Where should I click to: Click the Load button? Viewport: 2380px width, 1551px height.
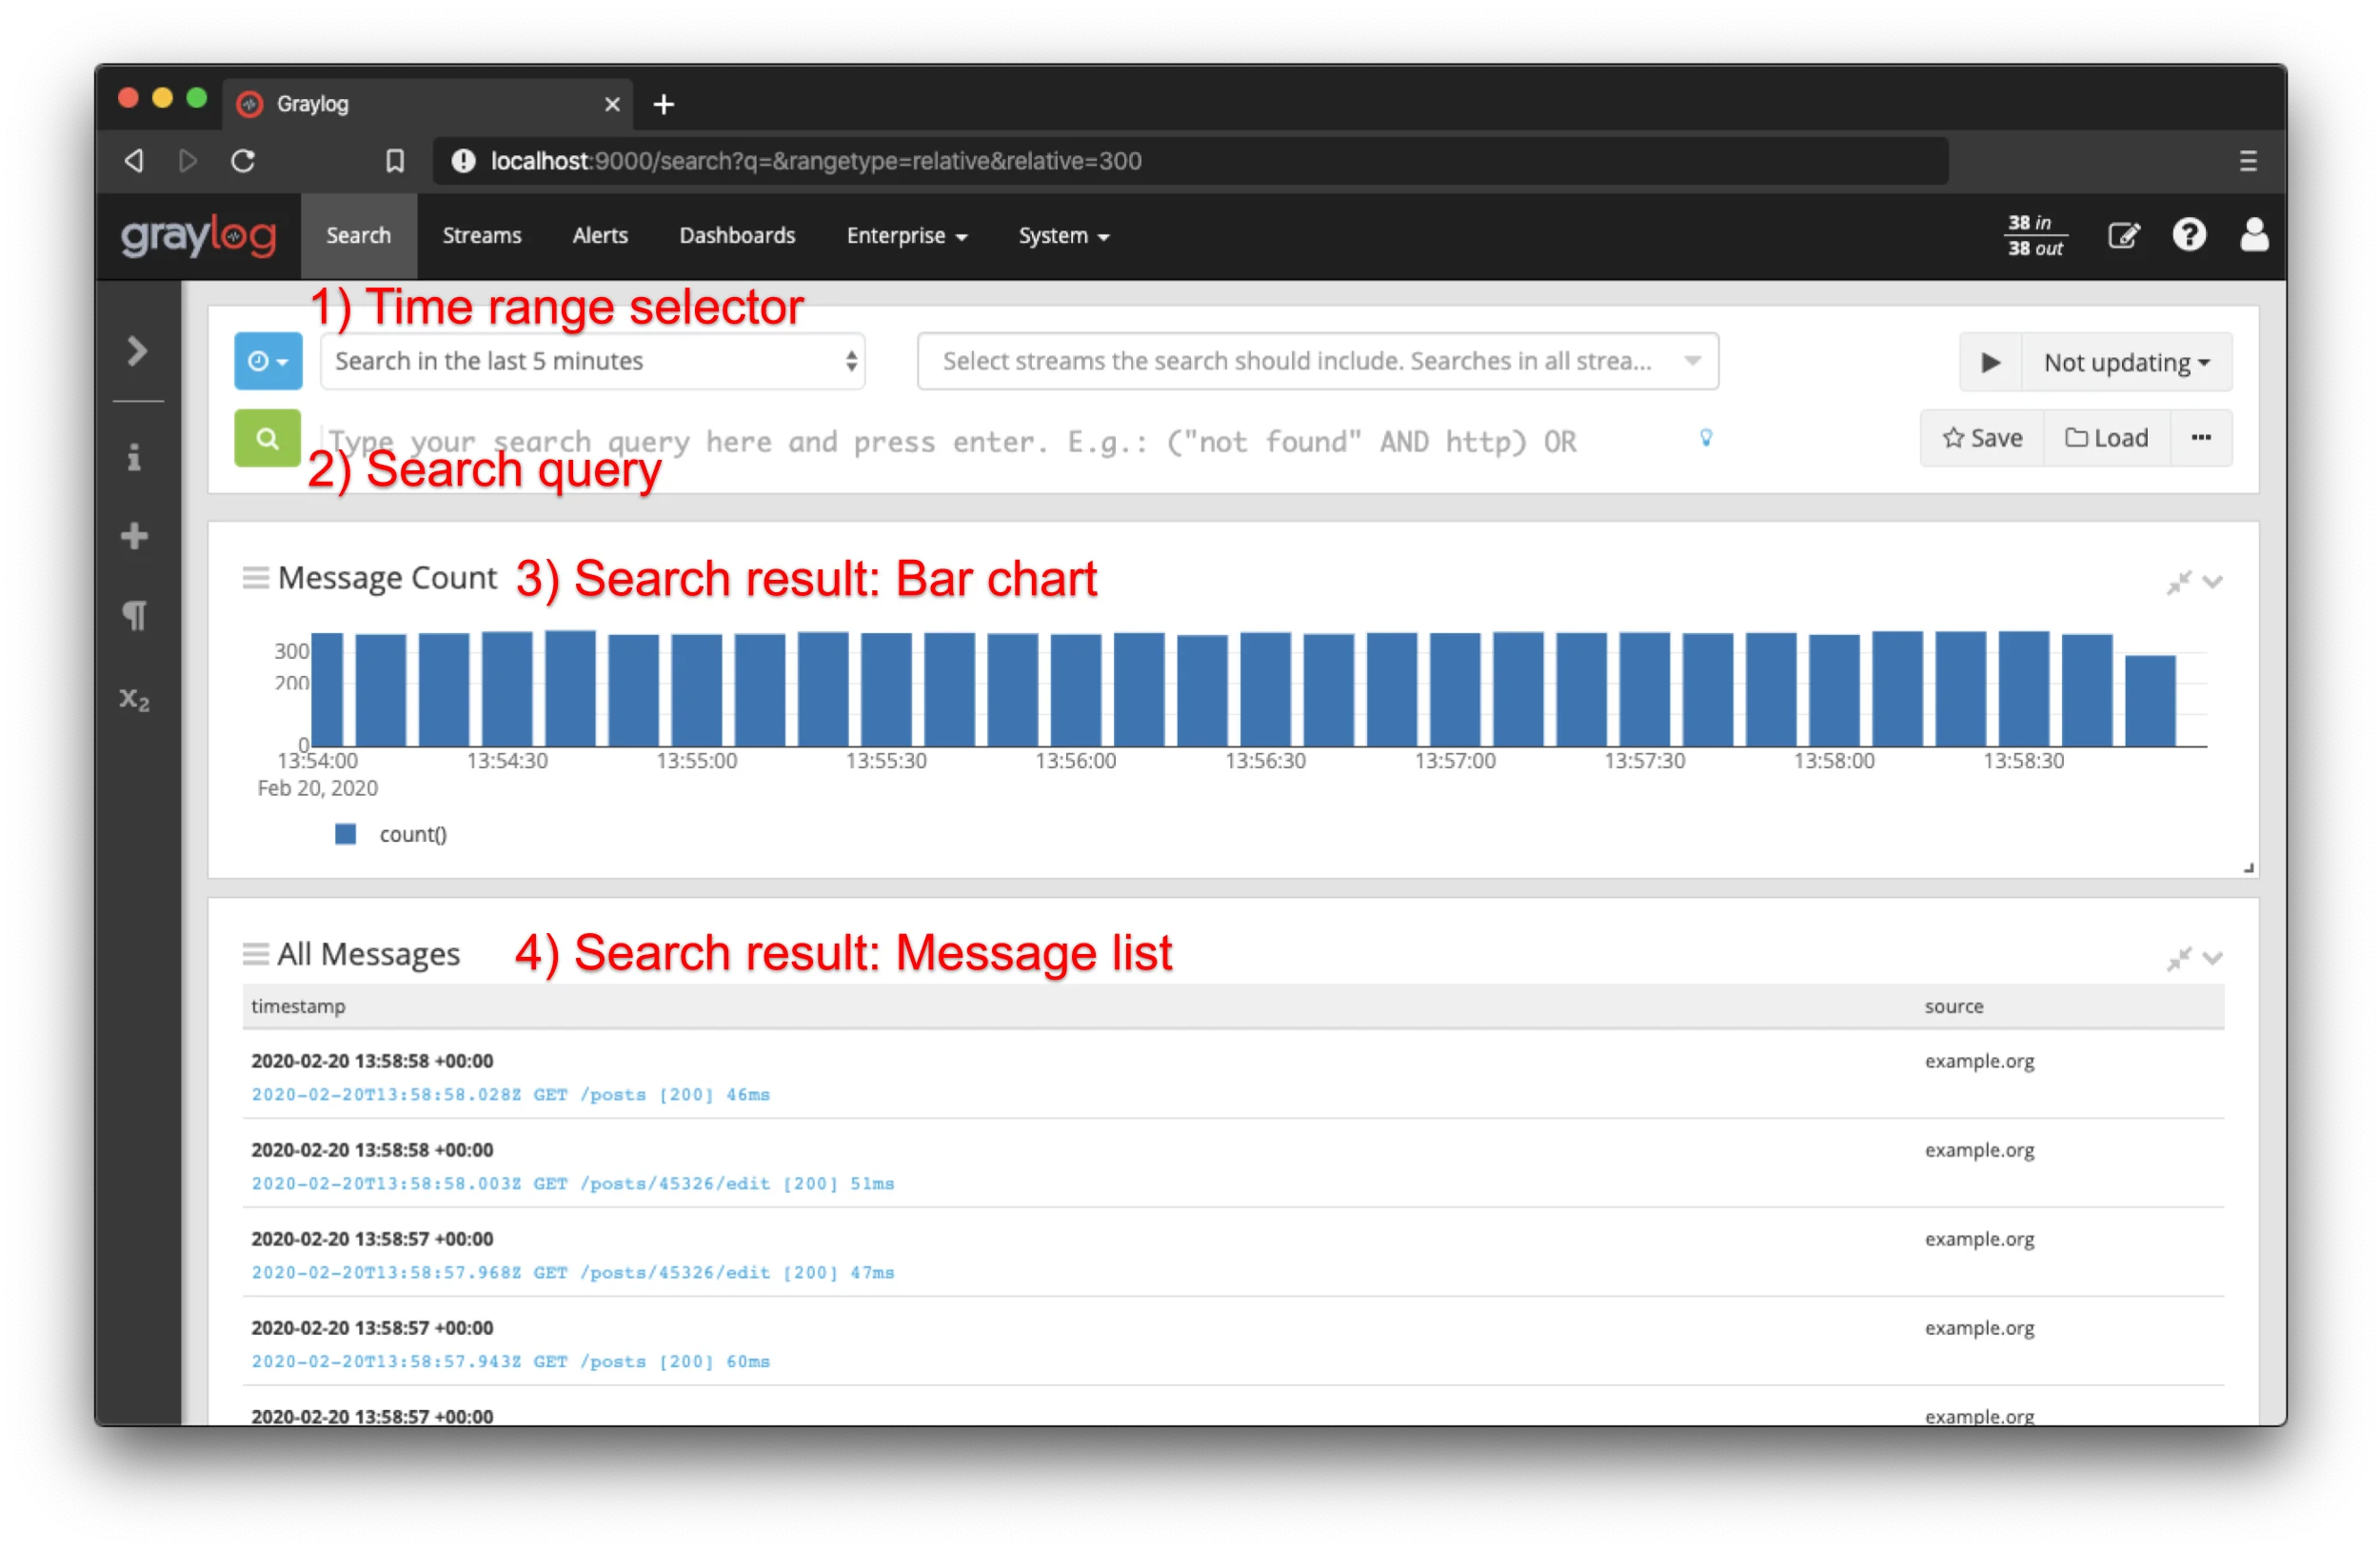point(2107,437)
